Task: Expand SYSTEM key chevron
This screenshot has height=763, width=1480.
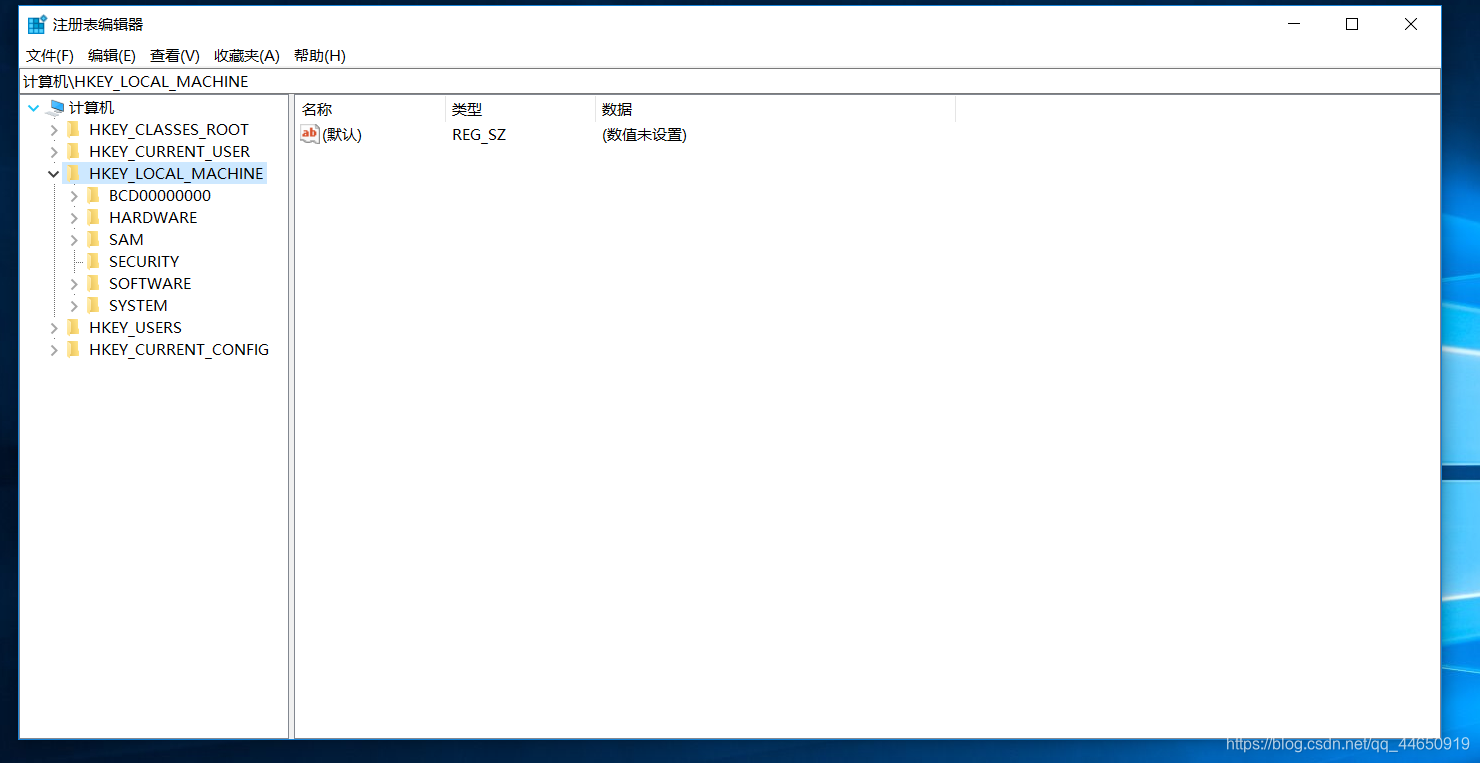Action: click(x=74, y=306)
